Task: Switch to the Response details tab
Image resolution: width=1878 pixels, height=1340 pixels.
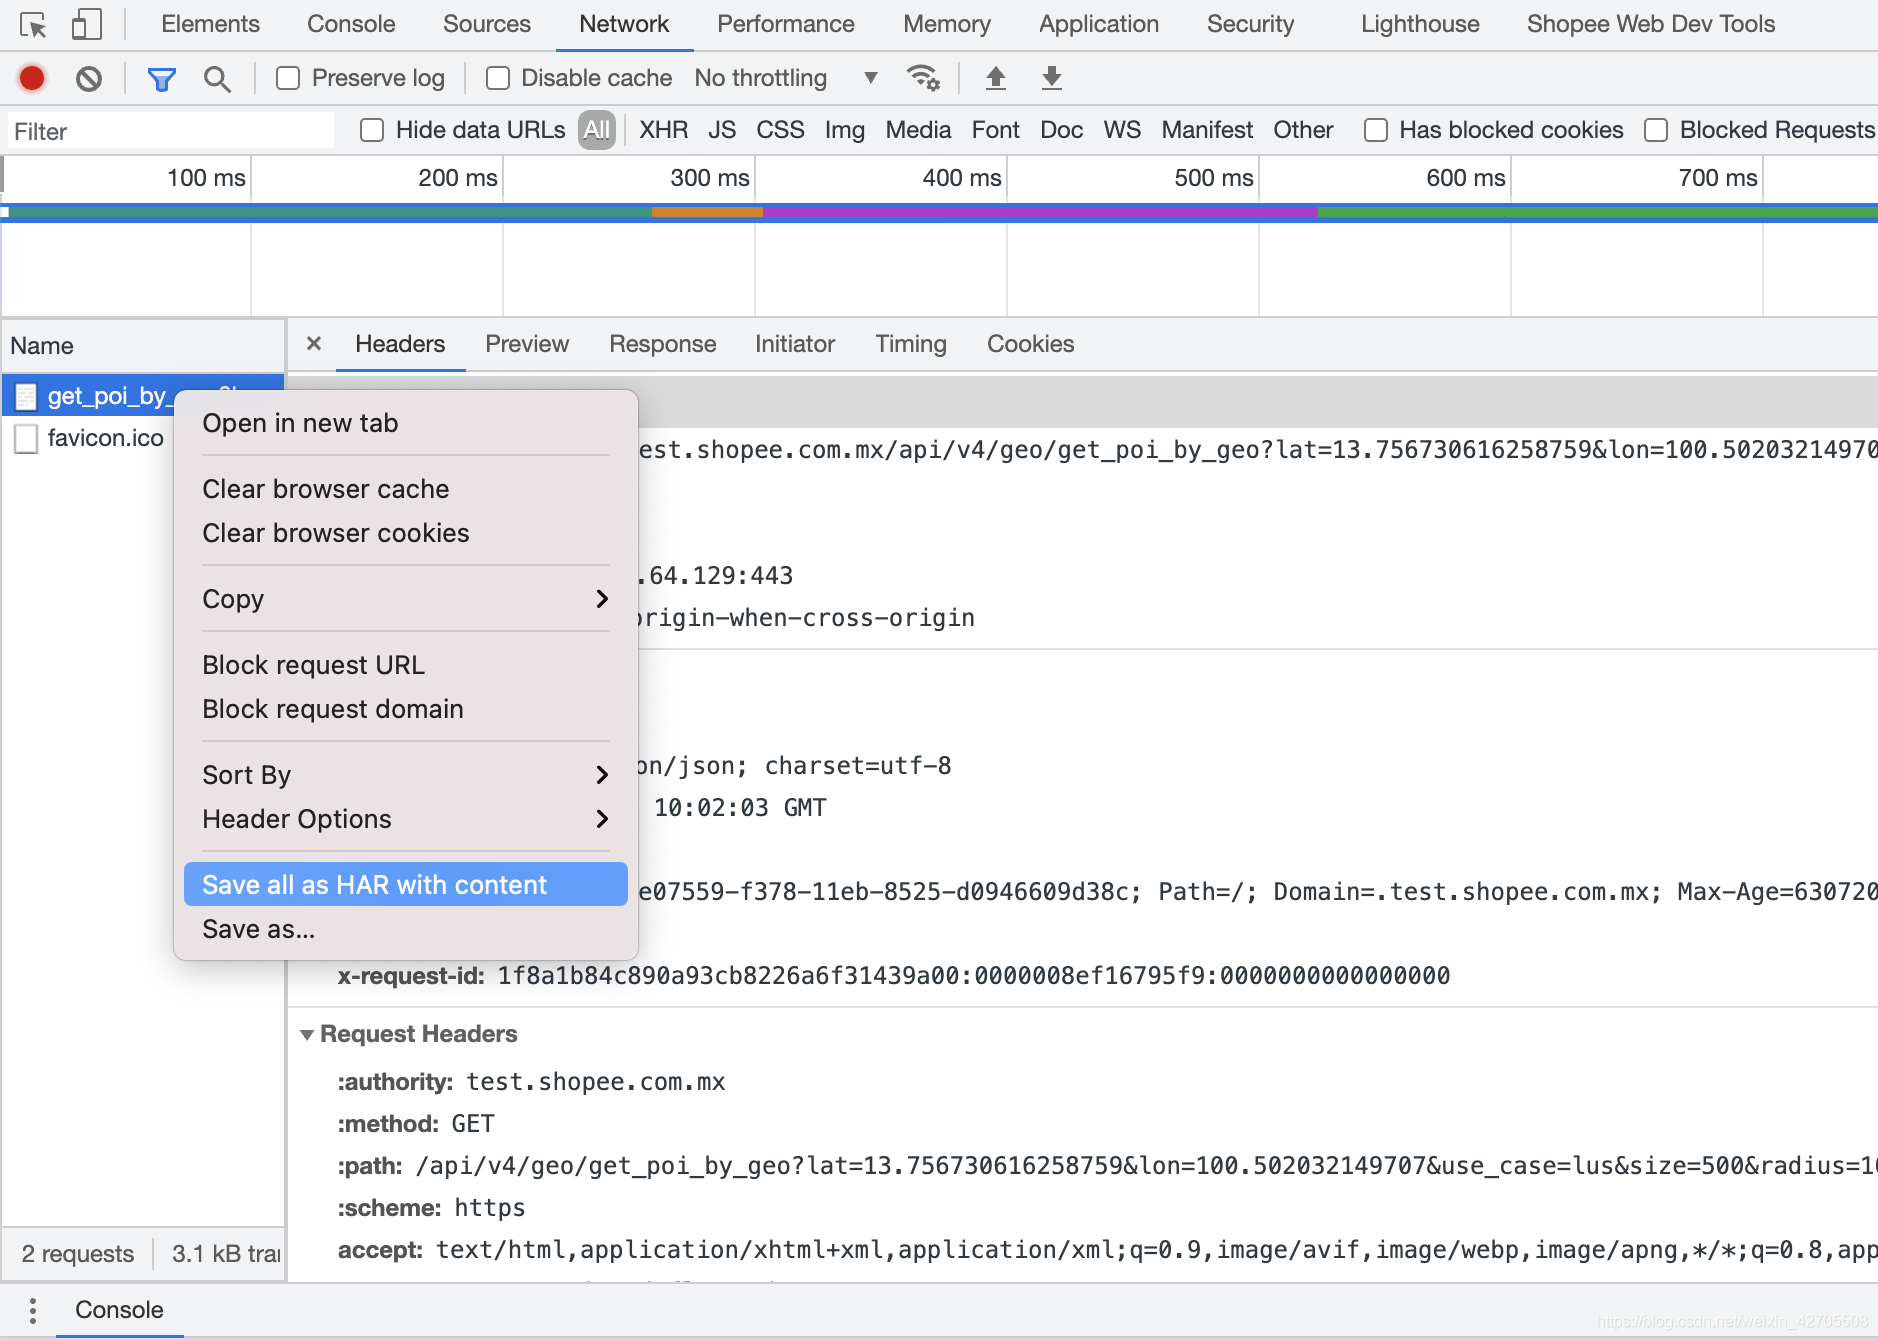Action: click(x=662, y=344)
